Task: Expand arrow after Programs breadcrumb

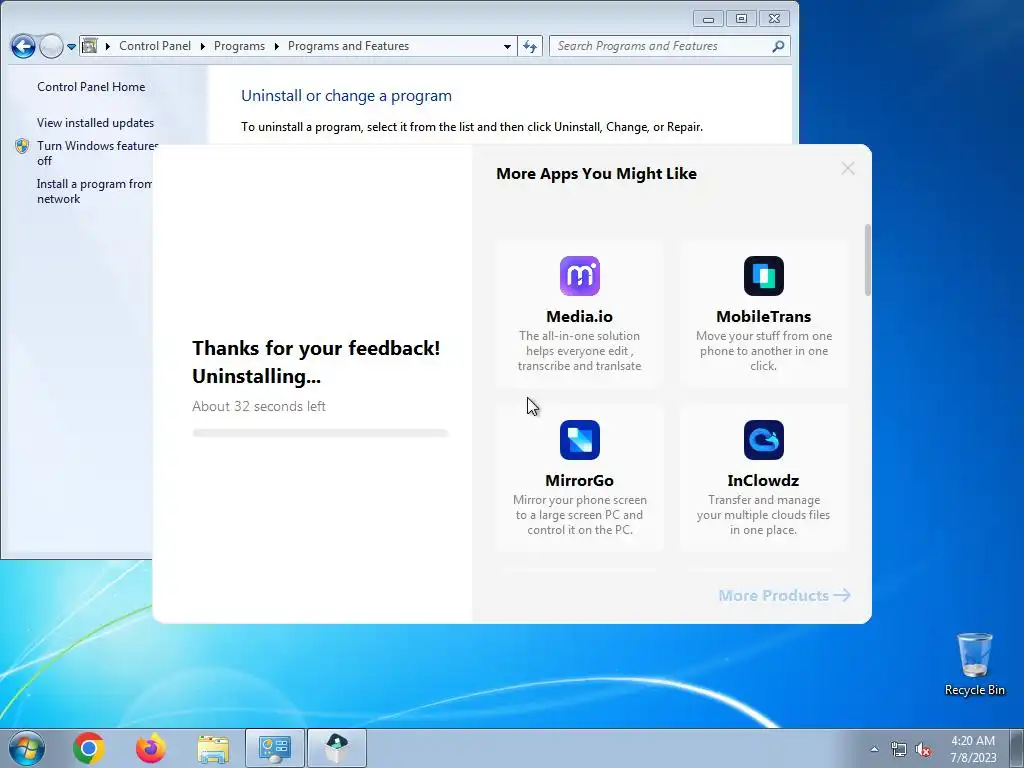Action: (276, 46)
